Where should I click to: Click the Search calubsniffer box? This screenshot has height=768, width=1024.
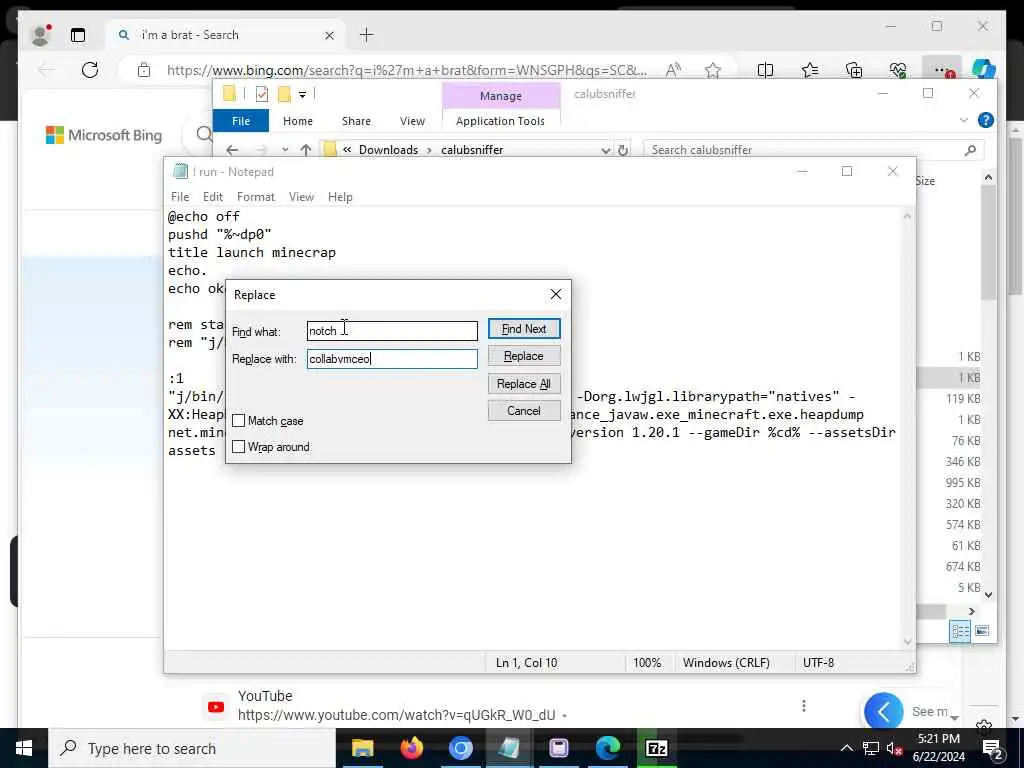[805, 150]
